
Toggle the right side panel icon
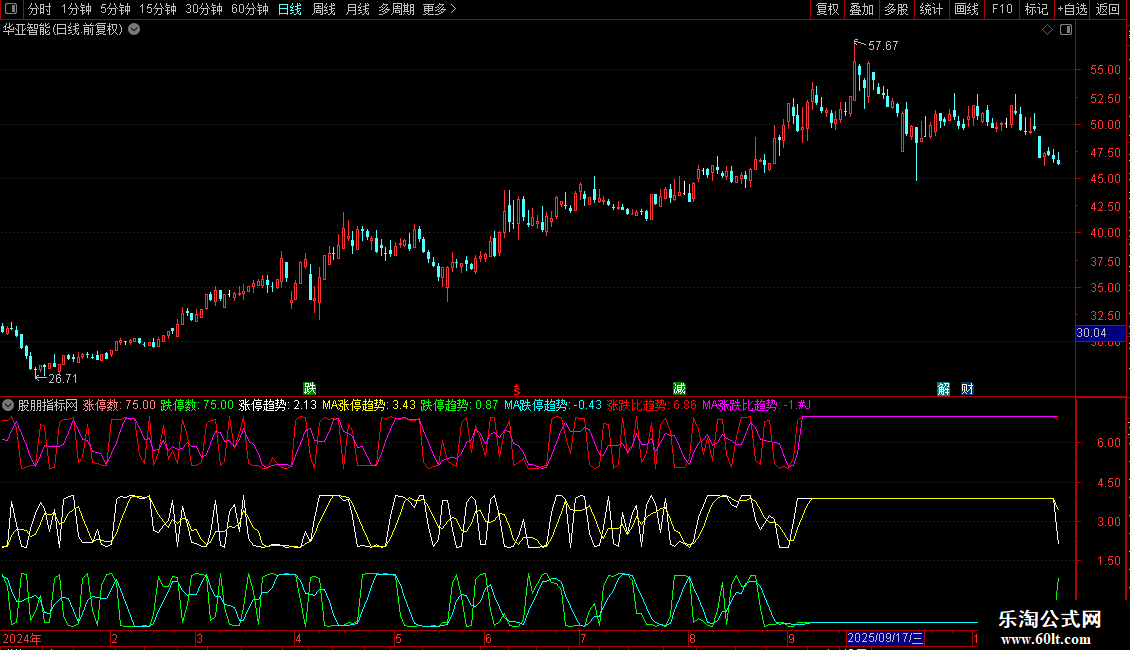click(x=1066, y=30)
